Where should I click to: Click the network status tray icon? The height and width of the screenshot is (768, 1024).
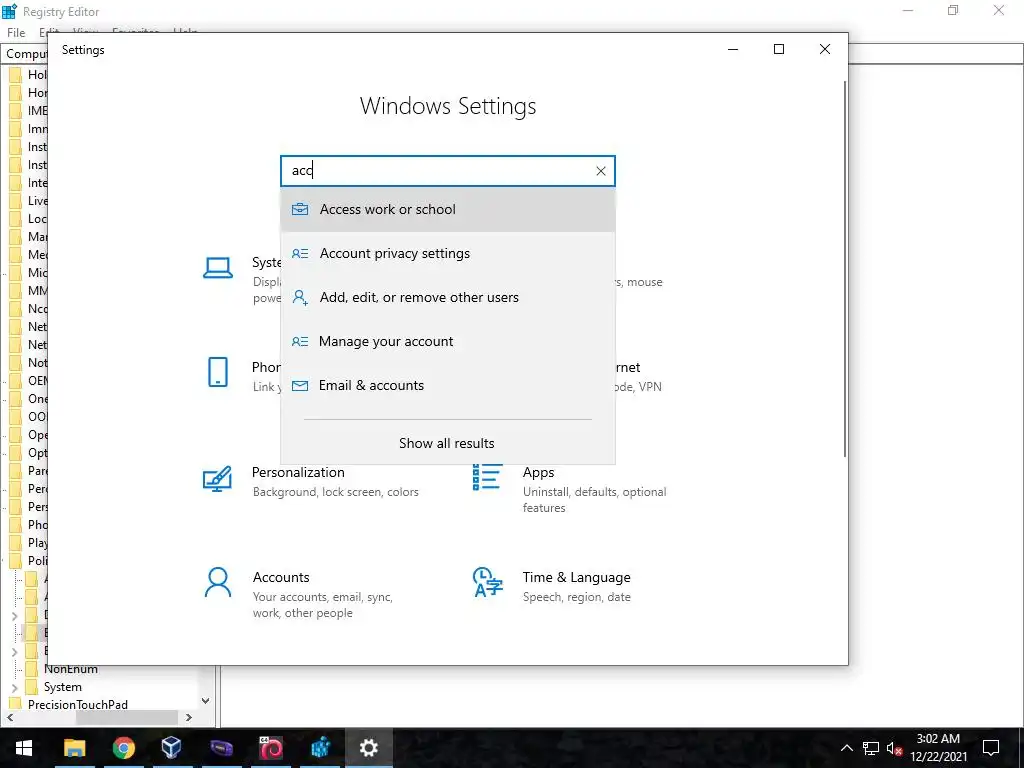871,748
